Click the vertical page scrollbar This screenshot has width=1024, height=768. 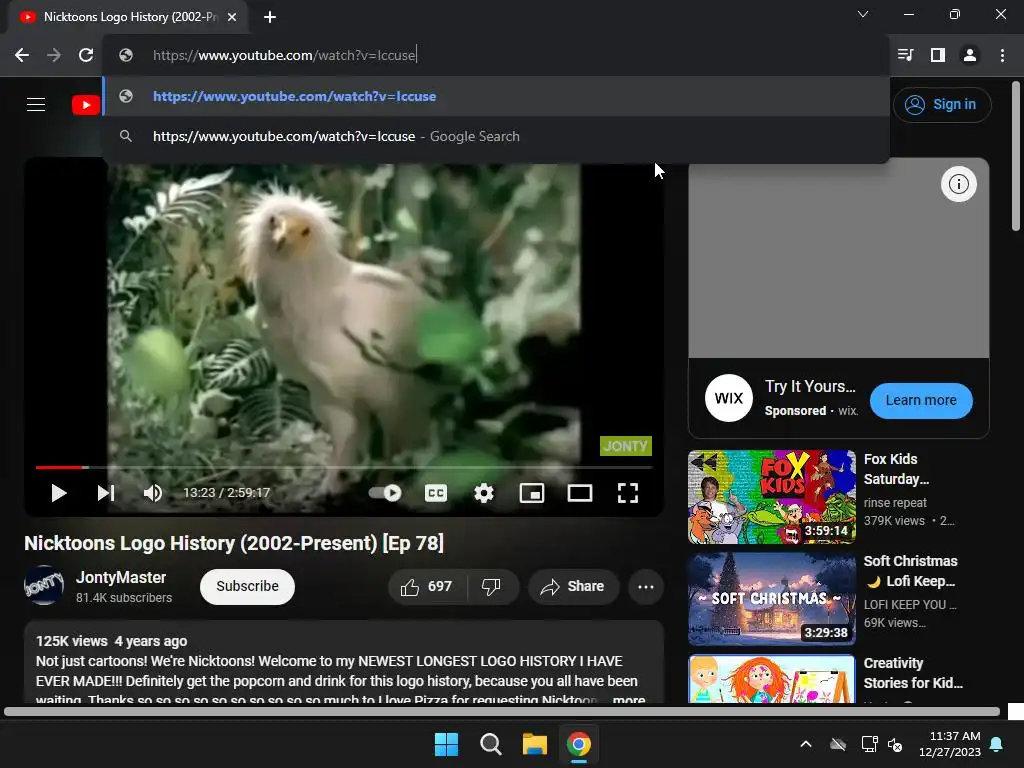pos(1016,157)
